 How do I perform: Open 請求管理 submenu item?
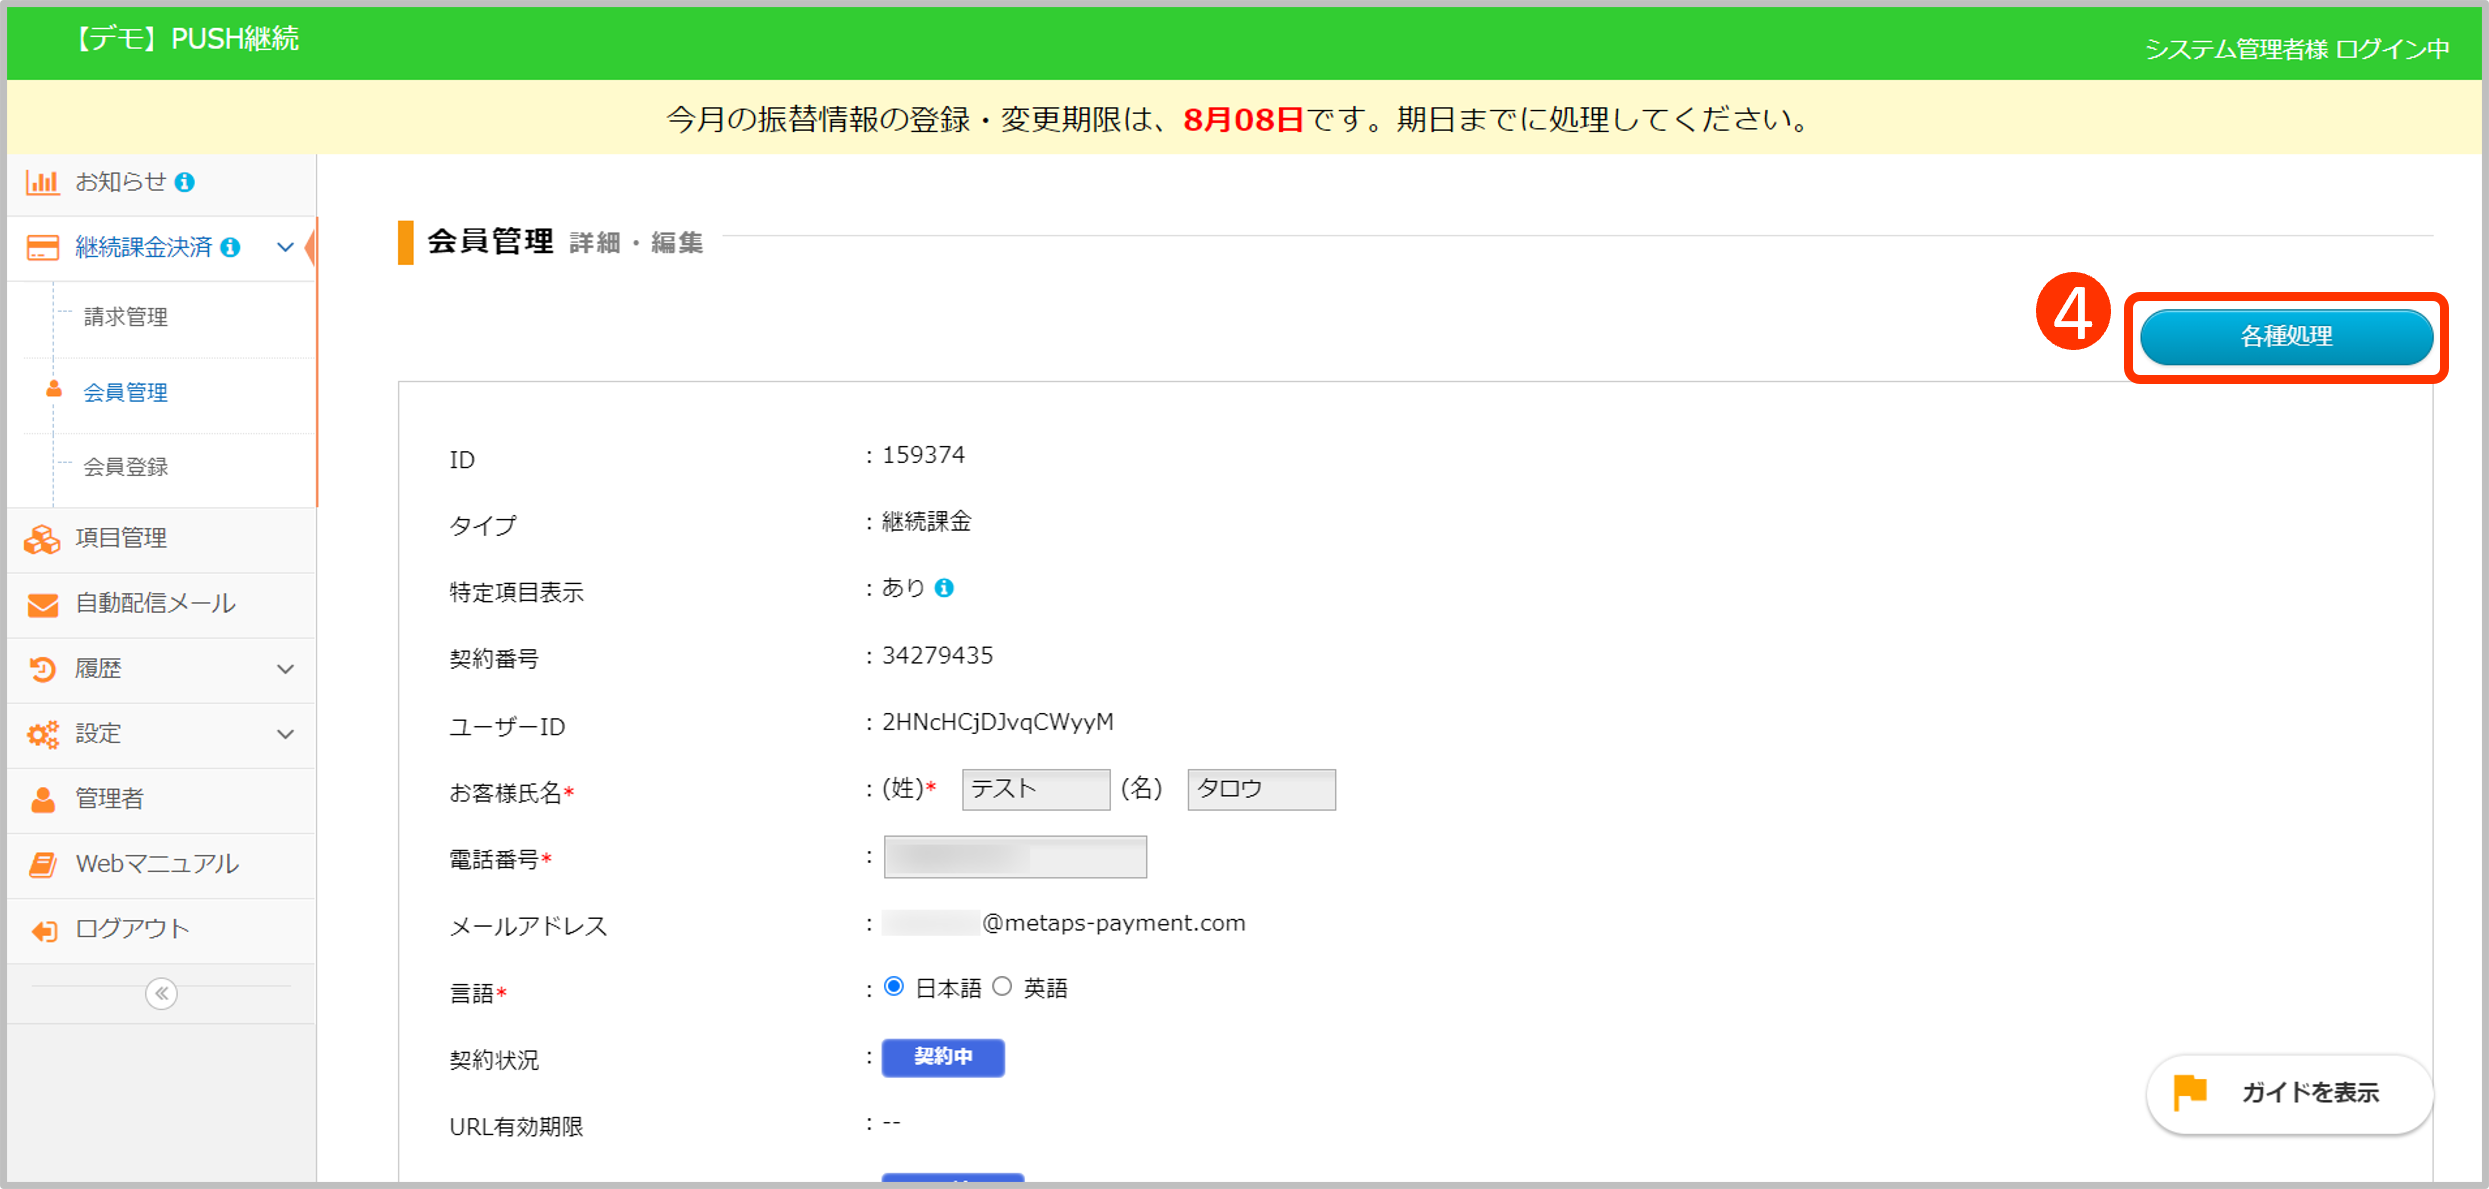[x=125, y=317]
